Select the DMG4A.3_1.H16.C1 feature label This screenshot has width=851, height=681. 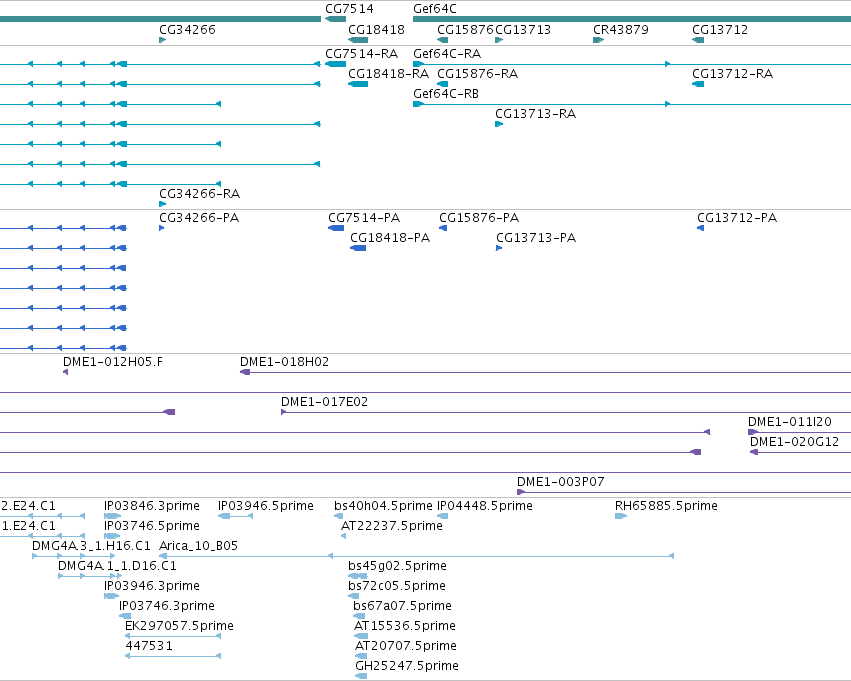[x=91, y=546]
